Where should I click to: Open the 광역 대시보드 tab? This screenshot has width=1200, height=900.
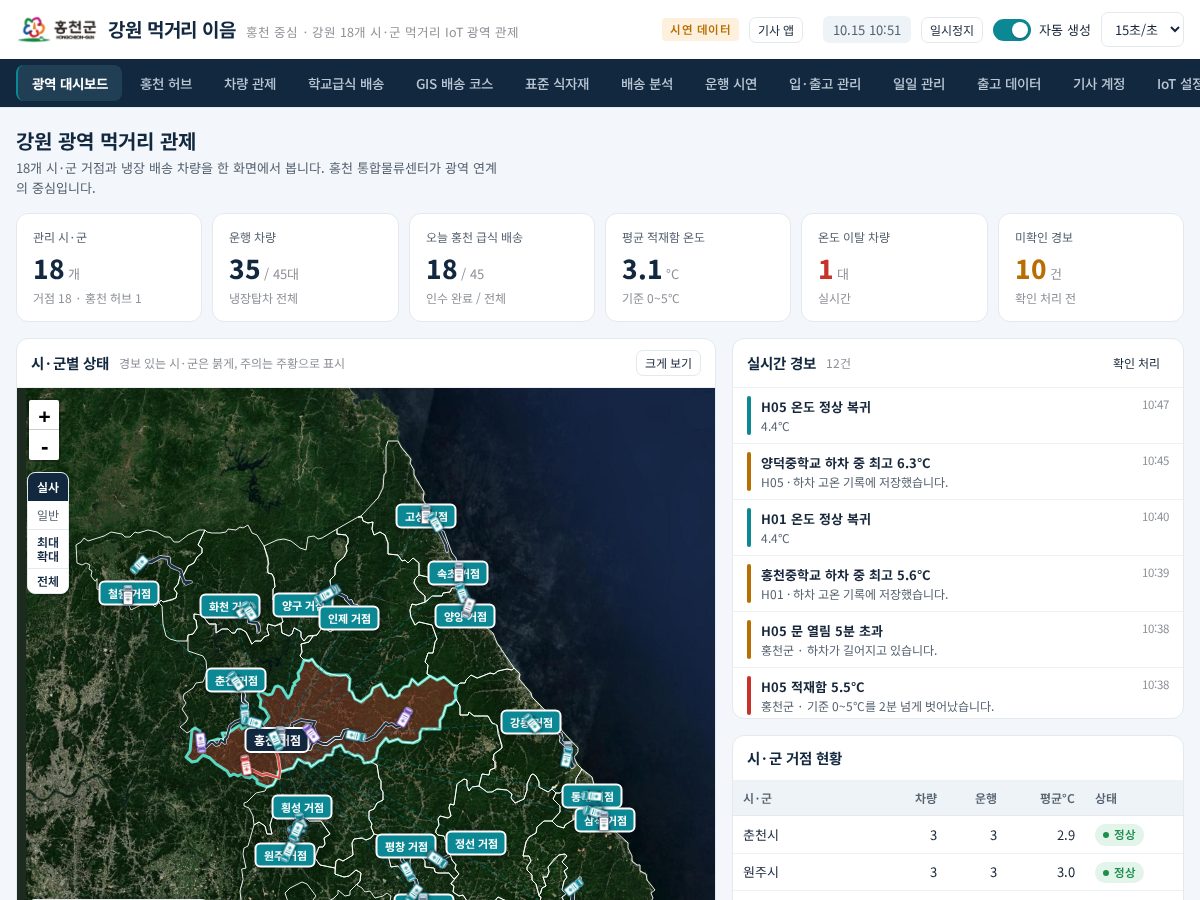(x=69, y=84)
